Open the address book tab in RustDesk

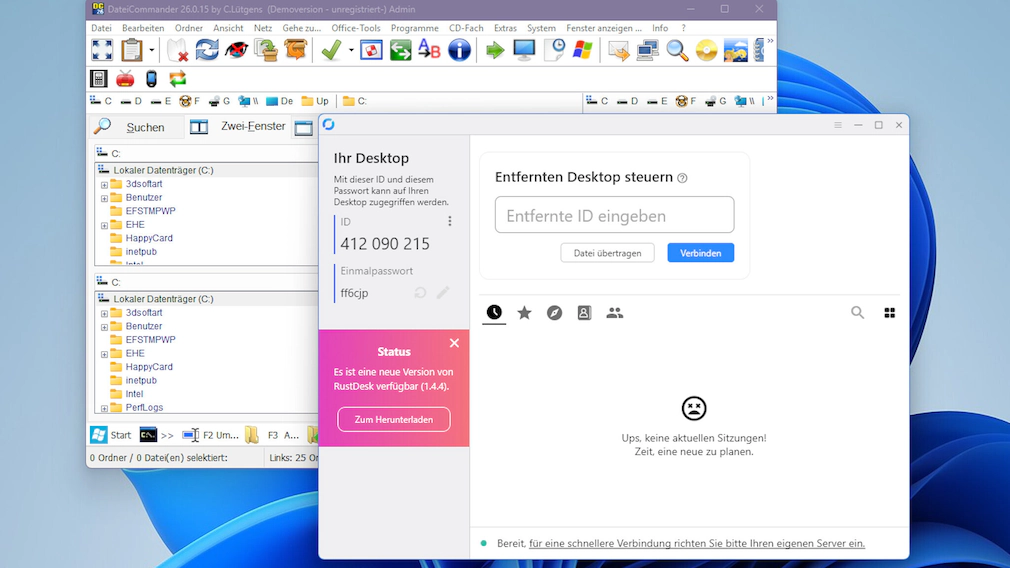584,313
